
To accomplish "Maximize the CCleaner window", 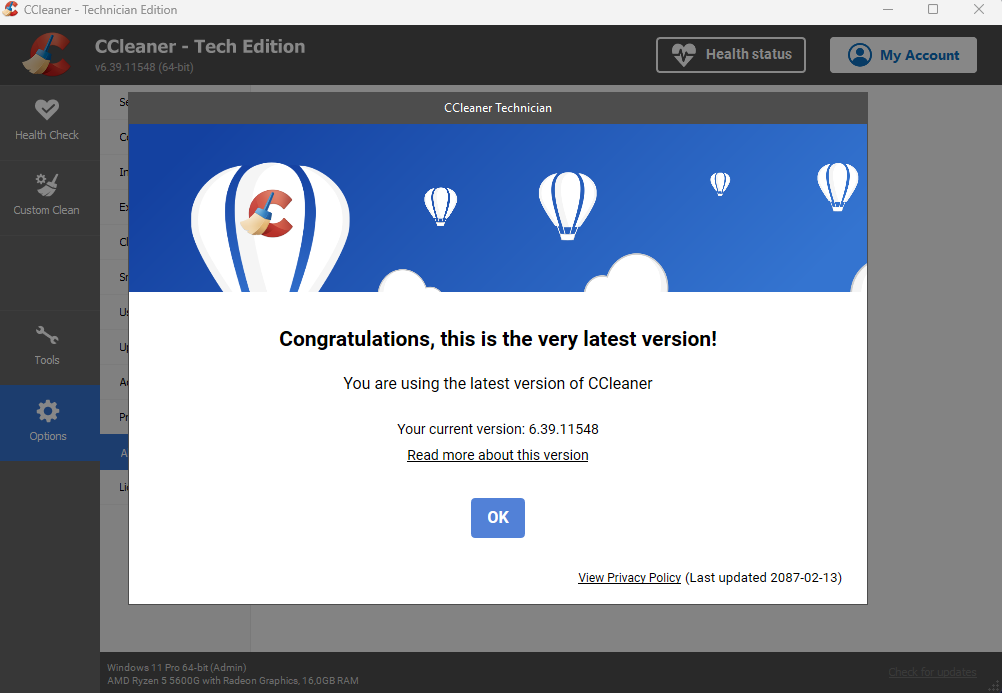I will point(933,10).
